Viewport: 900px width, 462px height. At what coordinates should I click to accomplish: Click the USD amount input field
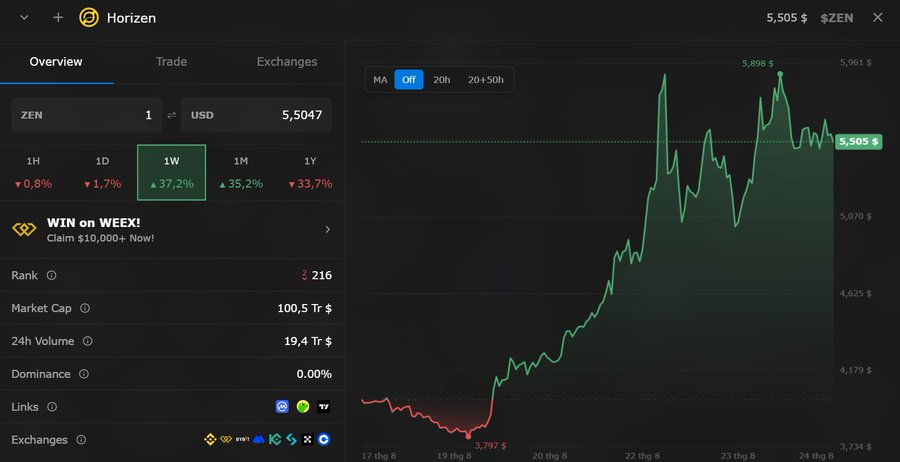pos(256,115)
